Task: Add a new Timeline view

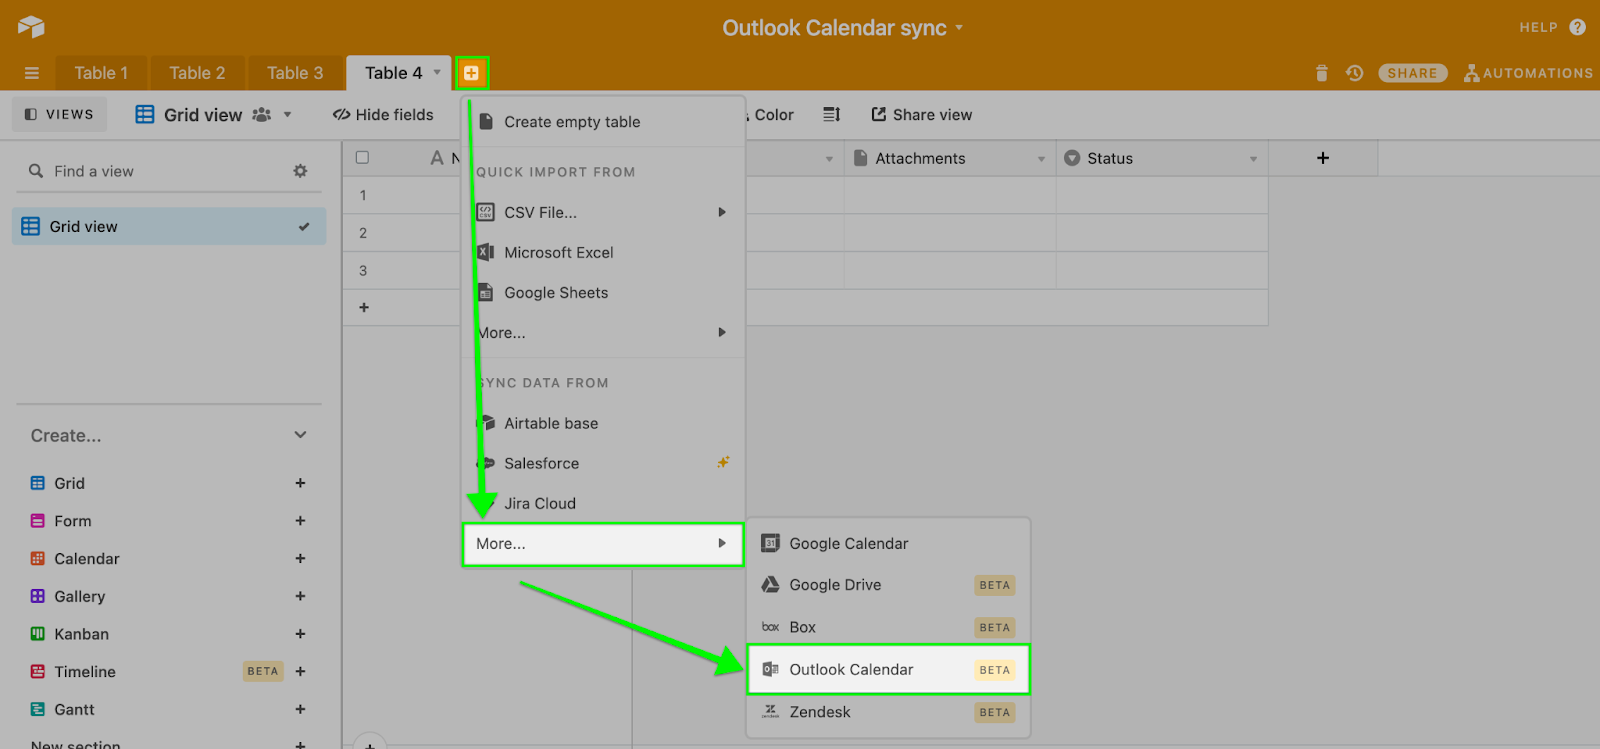Action: (x=300, y=671)
